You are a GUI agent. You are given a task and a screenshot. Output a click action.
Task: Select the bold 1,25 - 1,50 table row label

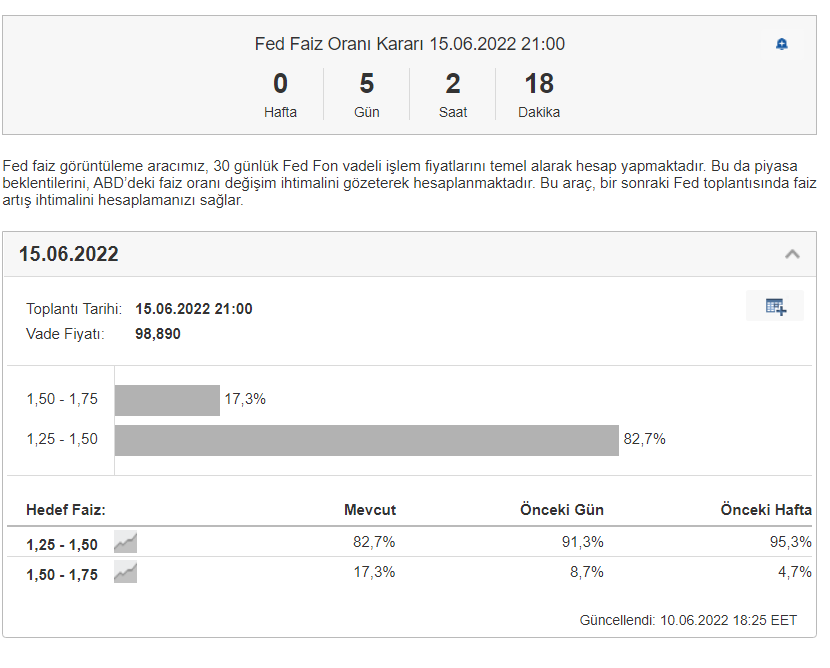(x=62, y=545)
